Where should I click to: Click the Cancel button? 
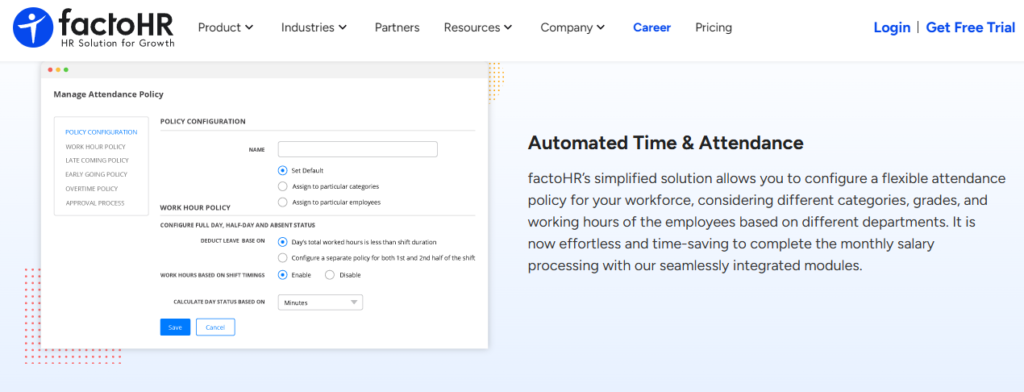(215, 327)
